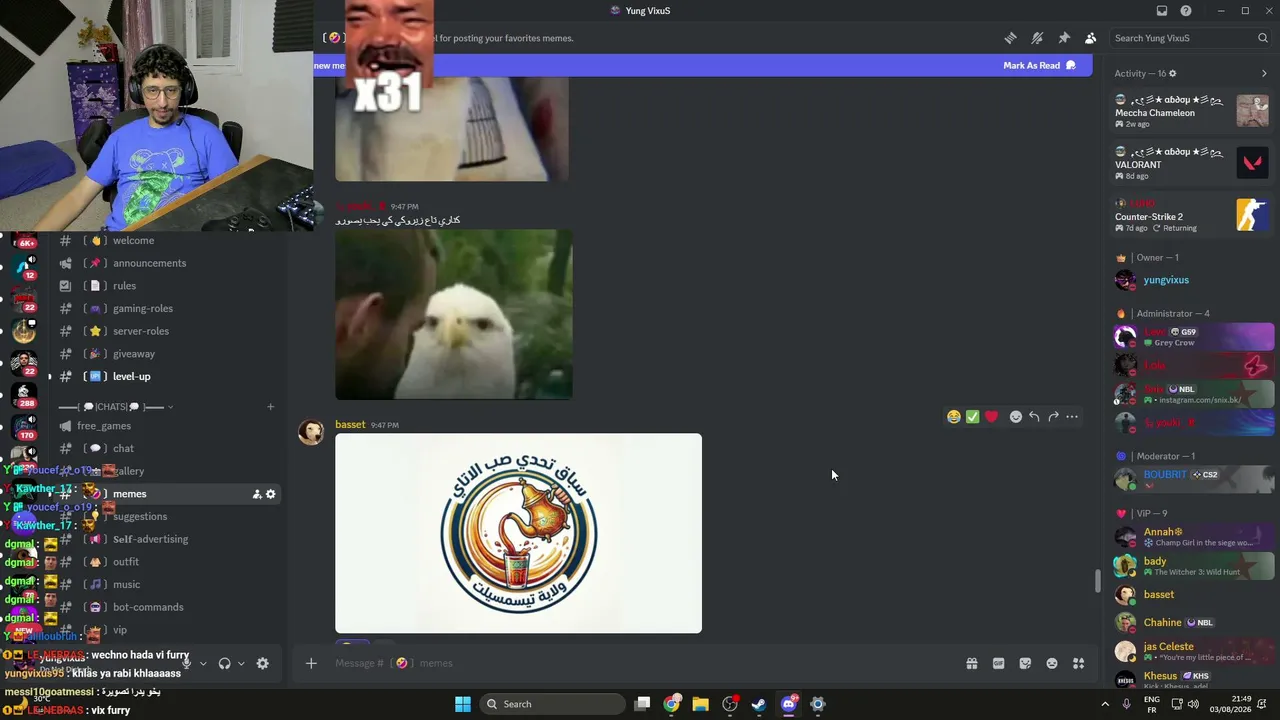
Task: Show pinned messages
Action: (x=1064, y=38)
